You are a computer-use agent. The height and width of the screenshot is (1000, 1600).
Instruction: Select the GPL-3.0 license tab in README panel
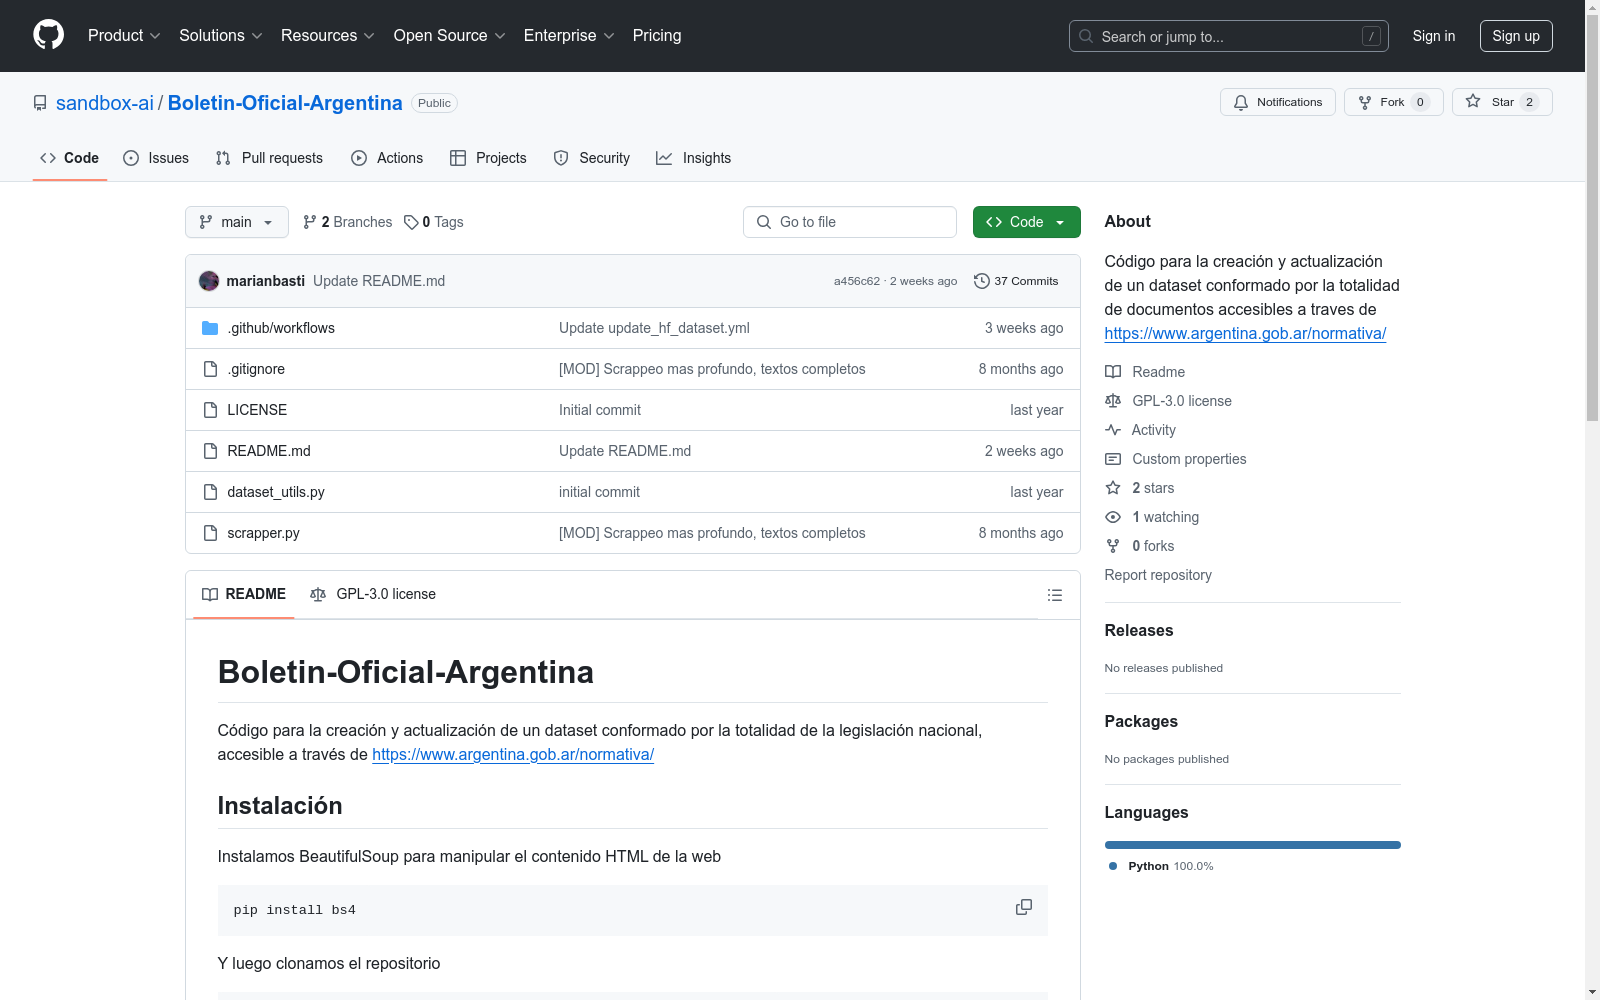point(373,594)
